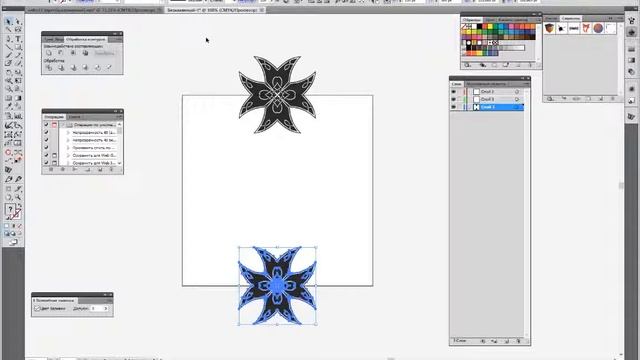Toggle dialog box icon of Операции по умолчанию
This screenshot has width=640, height=360.
tap(54, 124)
